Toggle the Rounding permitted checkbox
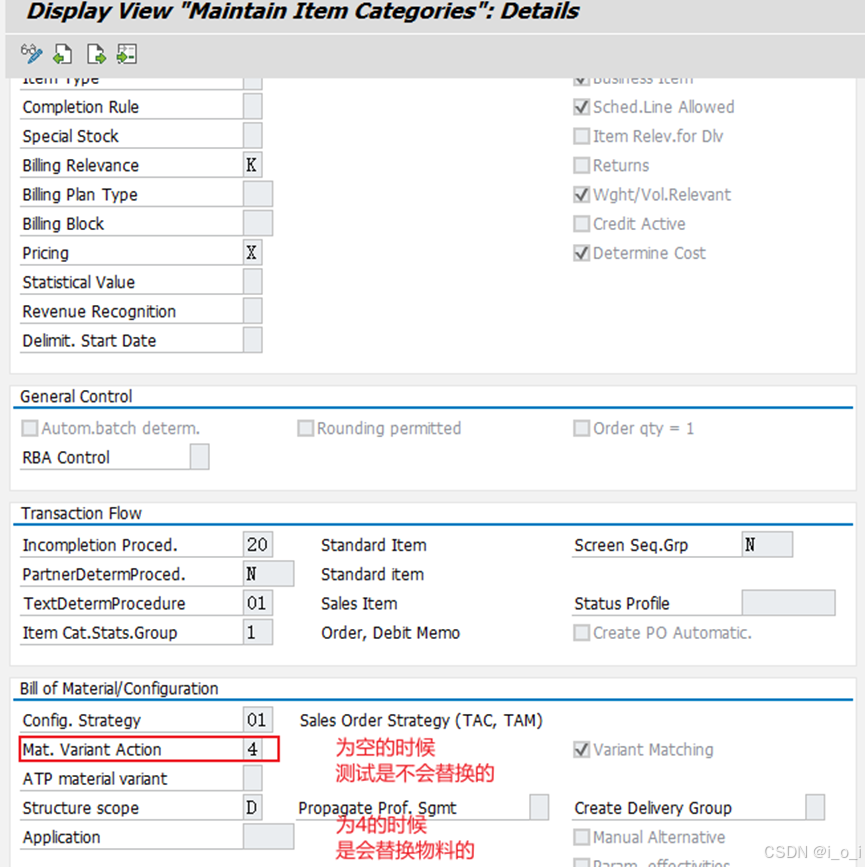 tap(305, 428)
